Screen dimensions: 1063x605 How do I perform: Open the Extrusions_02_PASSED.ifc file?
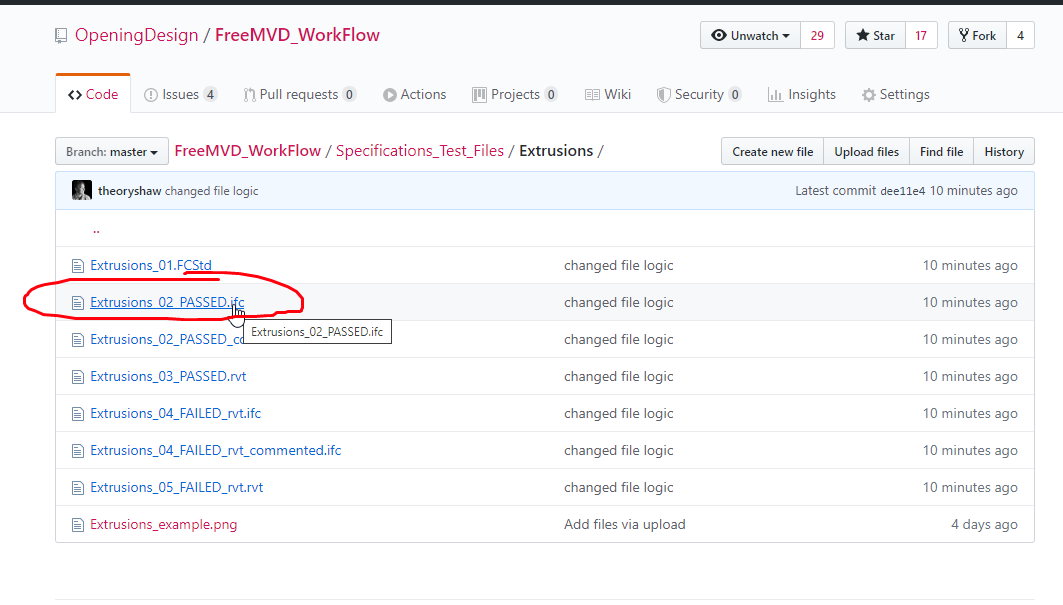[167, 302]
